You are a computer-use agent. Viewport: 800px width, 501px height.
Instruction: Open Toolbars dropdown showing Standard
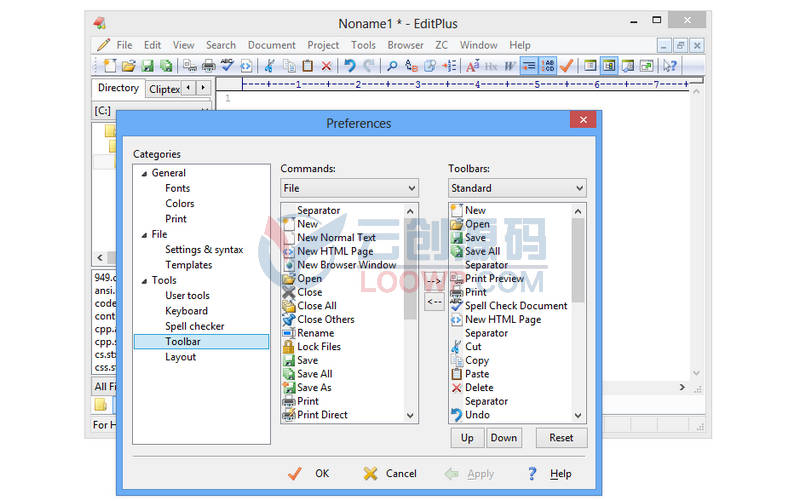click(x=517, y=188)
